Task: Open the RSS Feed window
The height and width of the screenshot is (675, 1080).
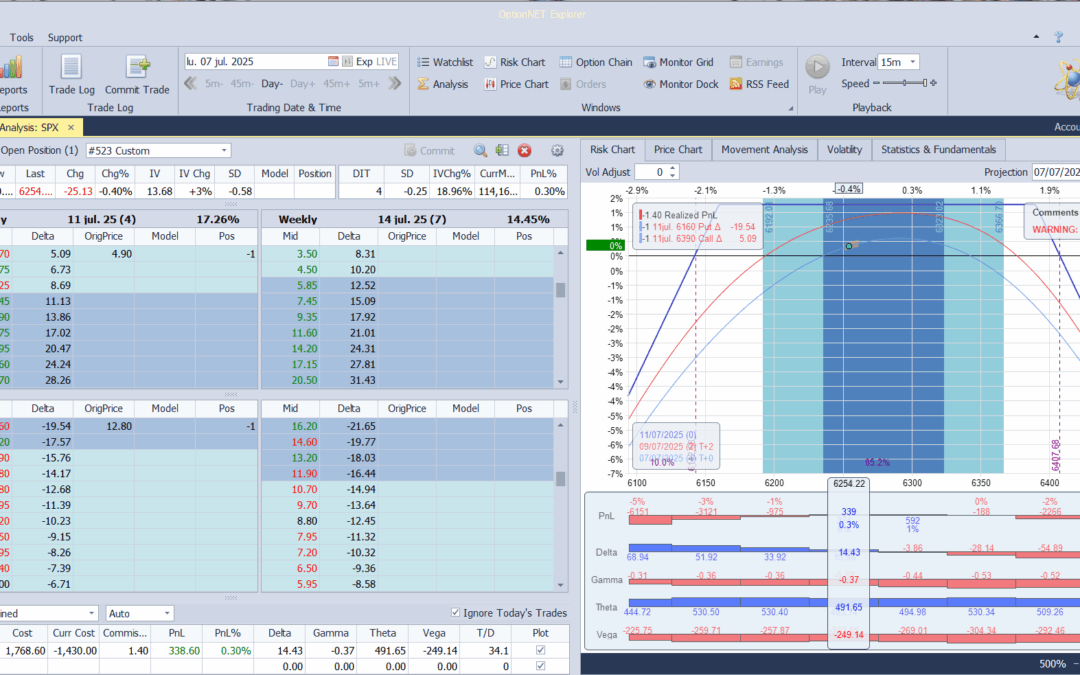Action: click(759, 84)
